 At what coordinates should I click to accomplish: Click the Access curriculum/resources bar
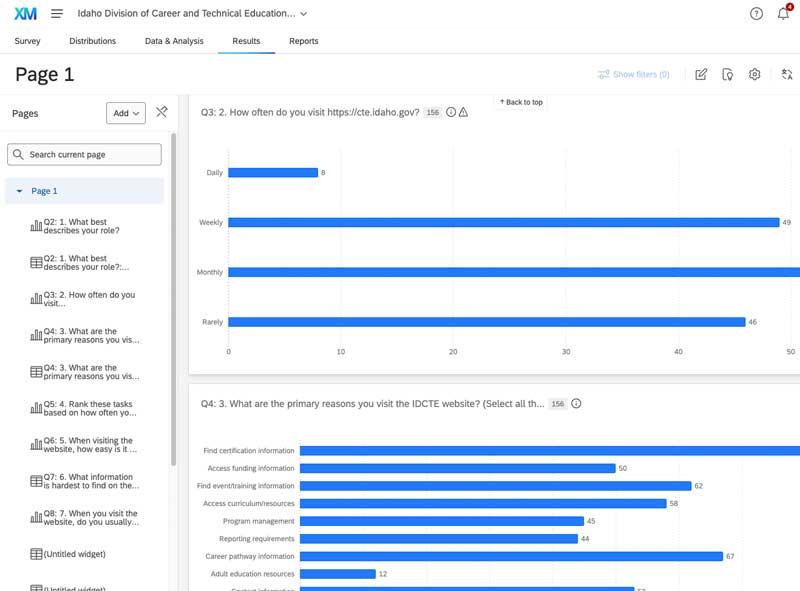coord(483,503)
